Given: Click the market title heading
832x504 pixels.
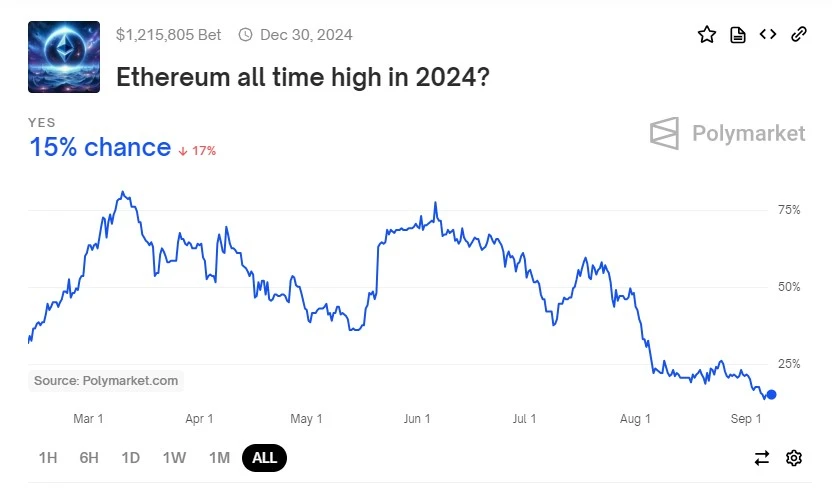Looking at the screenshot, I should coord(302,76).
